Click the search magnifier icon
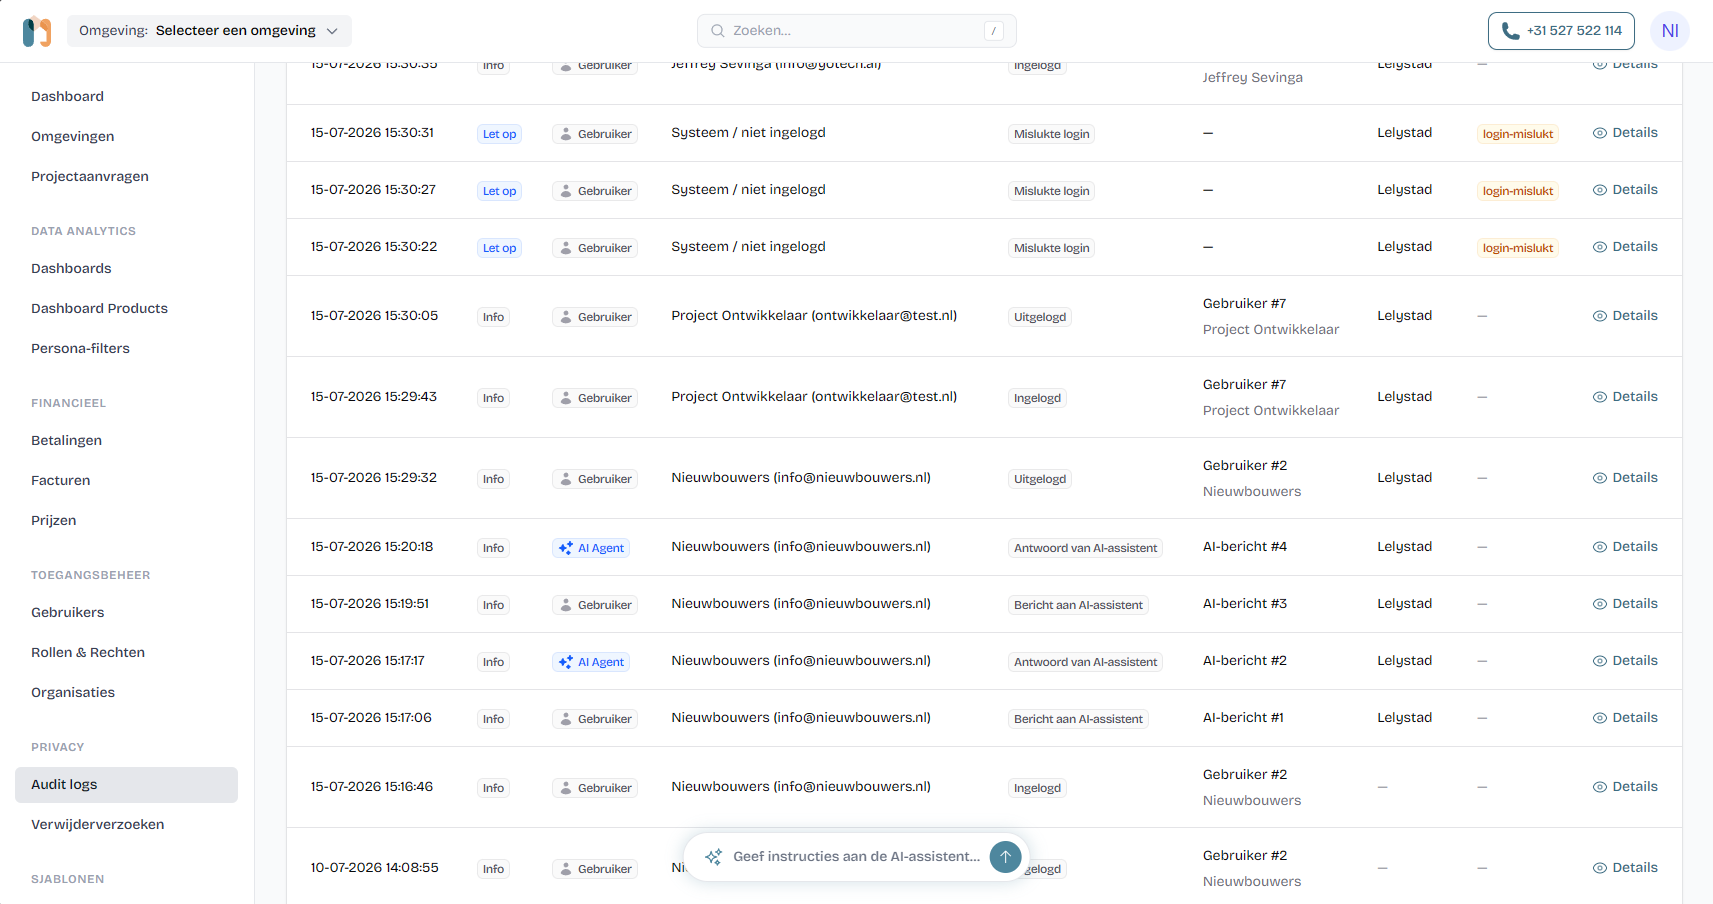The width and height of the screenshot is (1713, 904). 717,31
